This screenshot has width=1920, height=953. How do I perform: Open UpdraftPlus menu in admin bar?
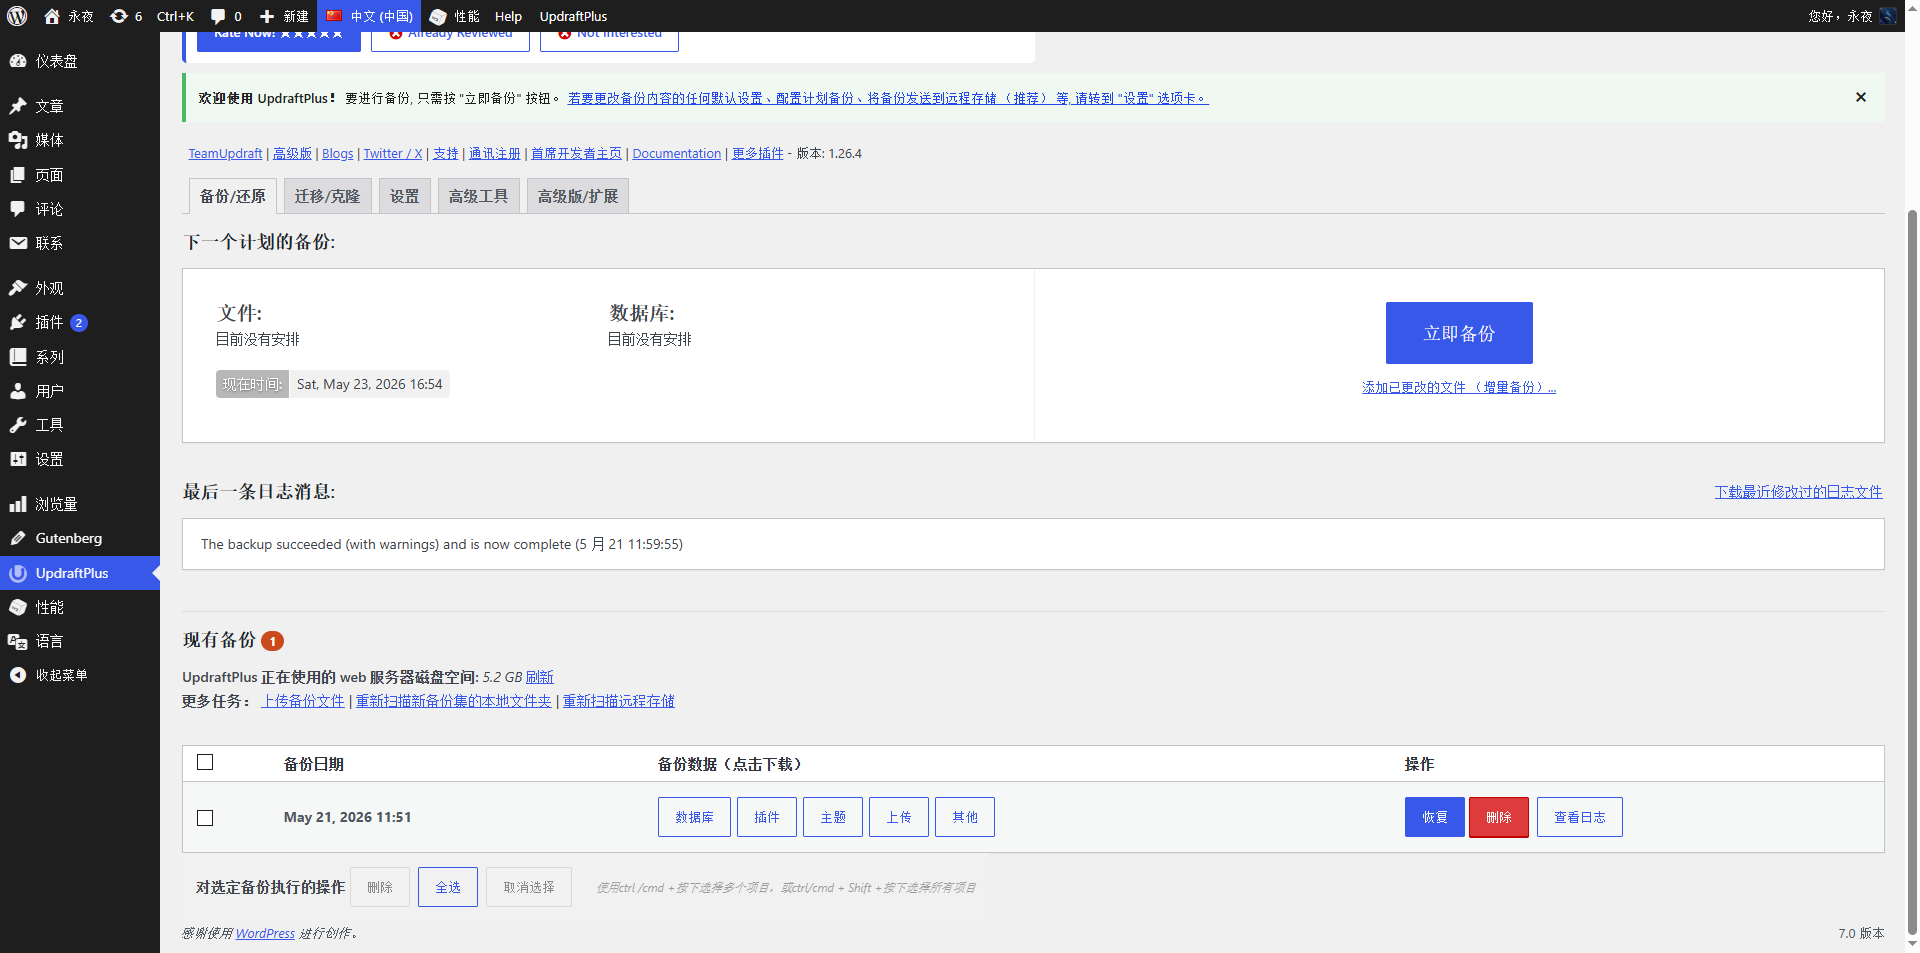click(573, 16)
